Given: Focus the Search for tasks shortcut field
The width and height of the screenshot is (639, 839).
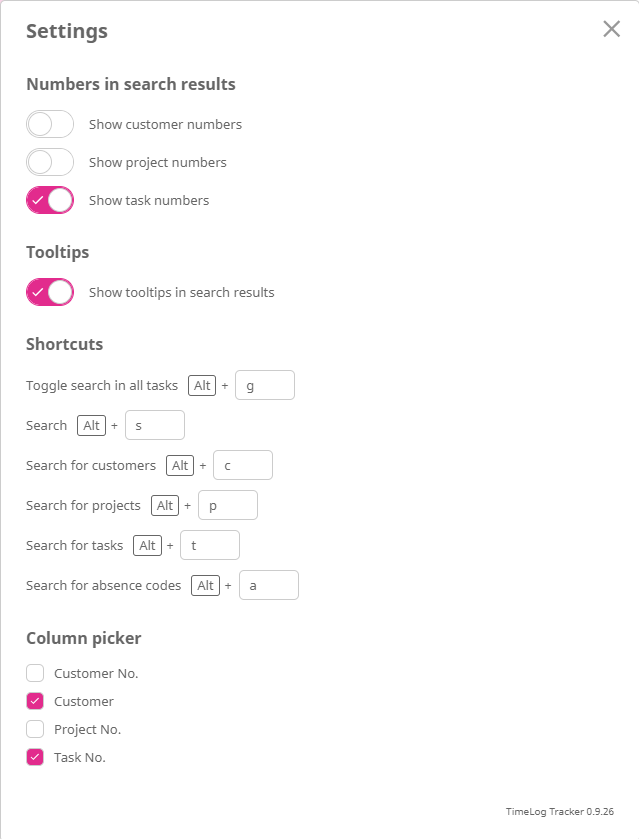Looking at the screenshot, I should click(210, 545).
